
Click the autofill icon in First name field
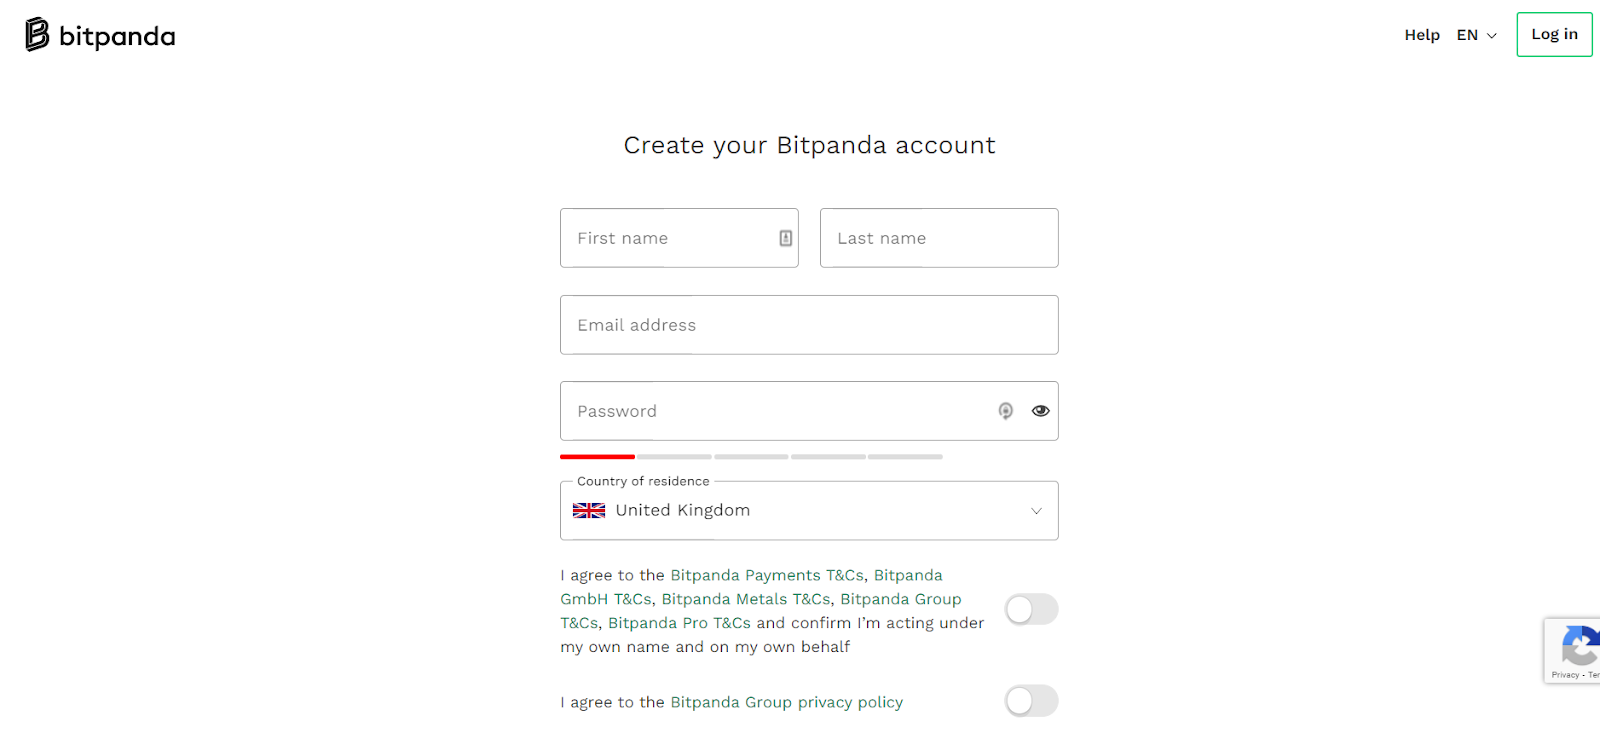click(786, 238)
